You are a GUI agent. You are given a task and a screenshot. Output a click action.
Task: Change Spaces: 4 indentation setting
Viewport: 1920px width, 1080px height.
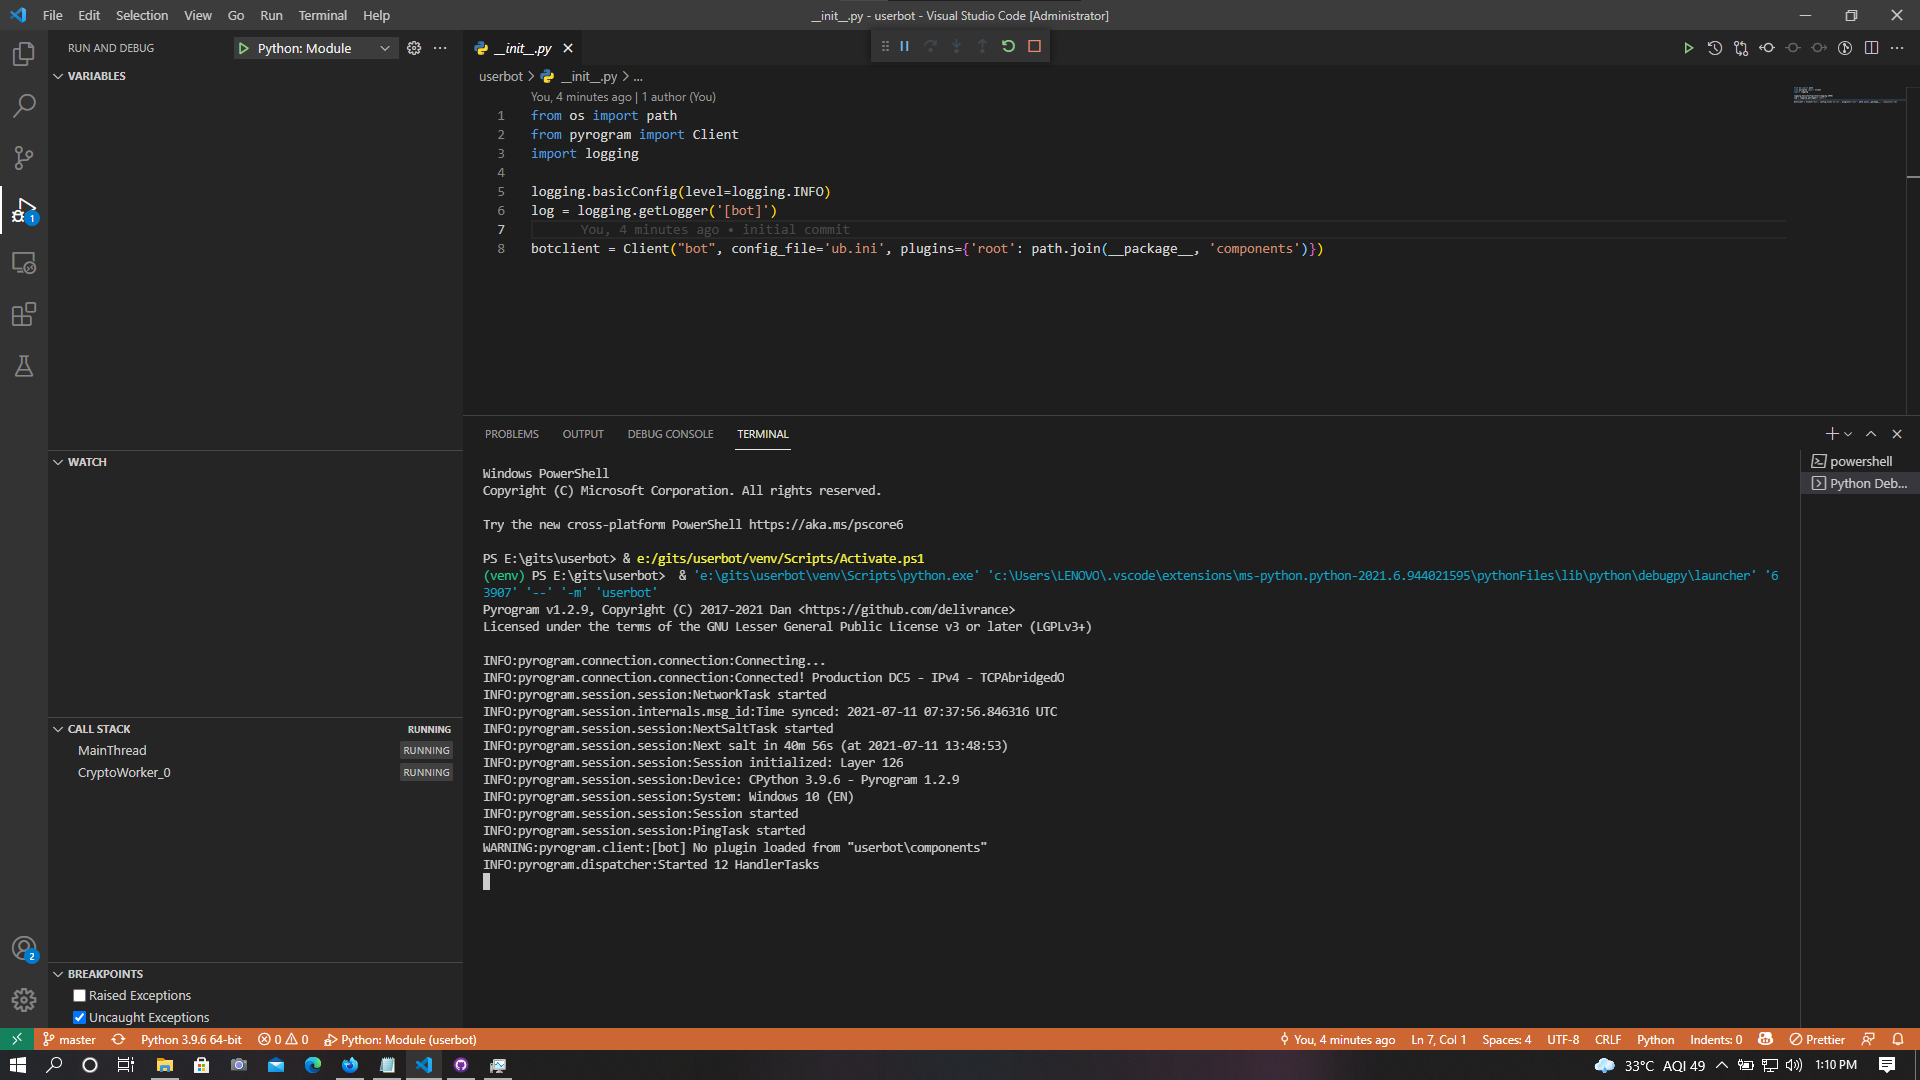(x=1506, y=1039)
